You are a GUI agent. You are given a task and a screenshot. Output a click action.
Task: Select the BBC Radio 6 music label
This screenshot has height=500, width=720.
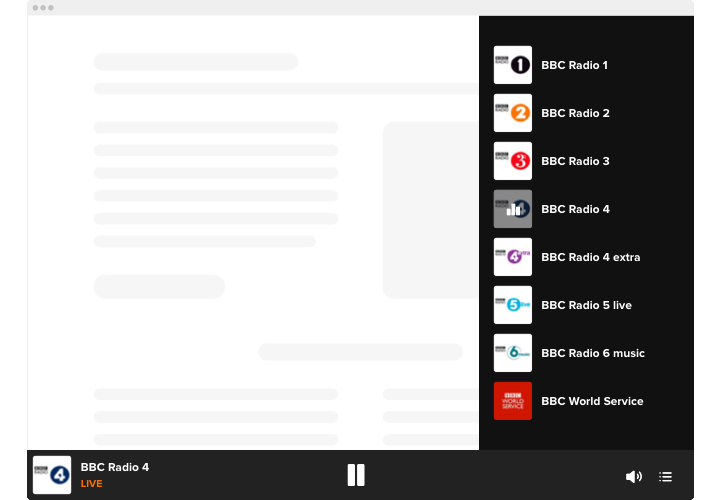pos(593,353)
